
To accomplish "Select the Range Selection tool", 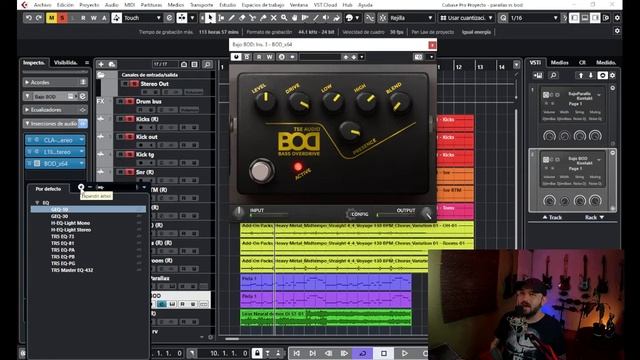I will [x=221, y=18].
